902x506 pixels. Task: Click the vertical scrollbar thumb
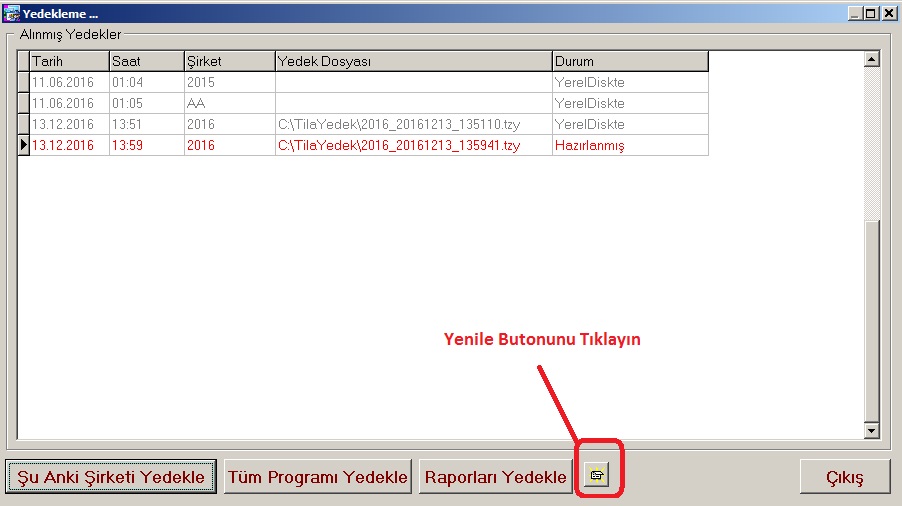872,321
